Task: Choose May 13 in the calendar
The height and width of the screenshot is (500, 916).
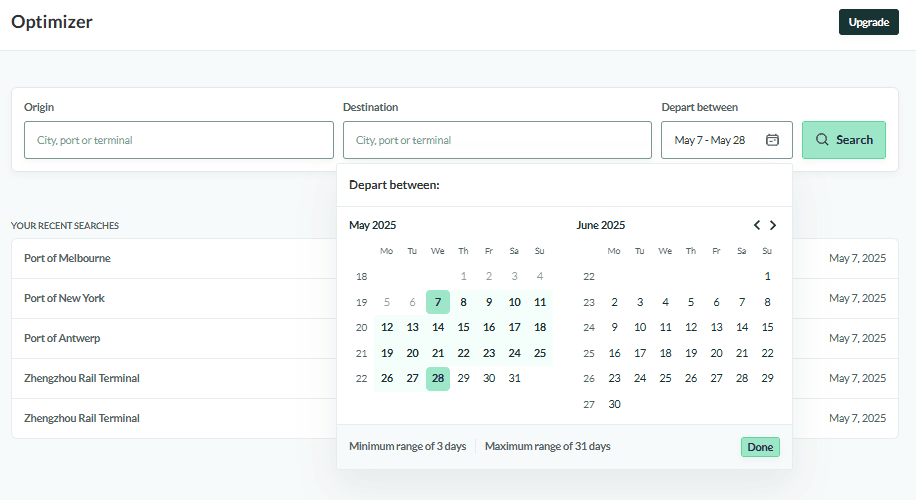Action: coord(412,327)
